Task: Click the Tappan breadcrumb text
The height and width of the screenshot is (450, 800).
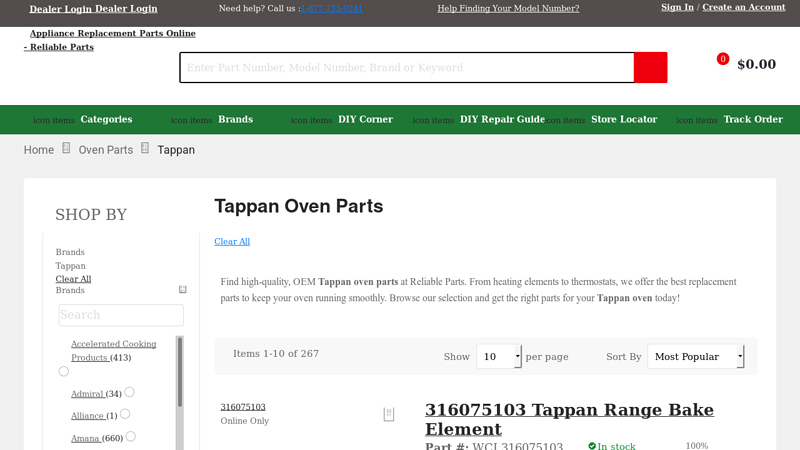Action: (176, 150)
